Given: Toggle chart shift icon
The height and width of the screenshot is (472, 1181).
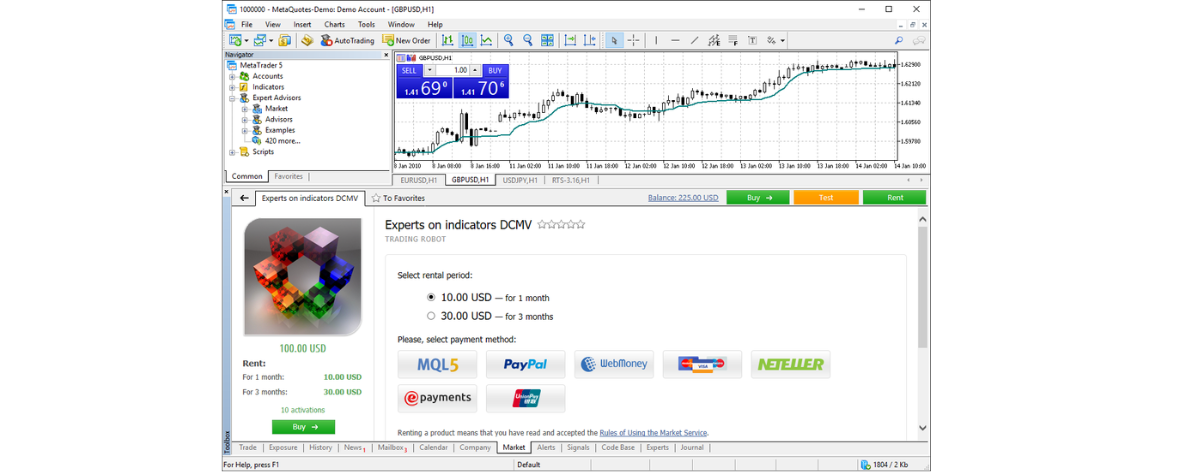Looking at the screenshot, I should 590,40.
